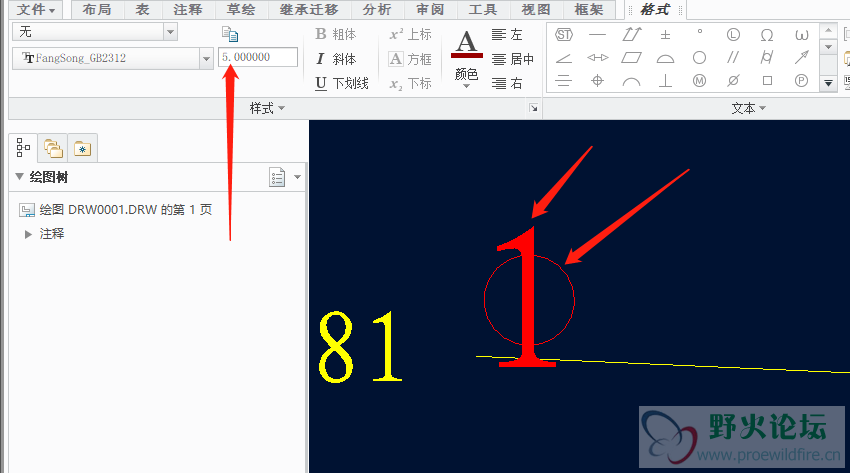Toggle bold 粗体 formatting

point(336,34)
